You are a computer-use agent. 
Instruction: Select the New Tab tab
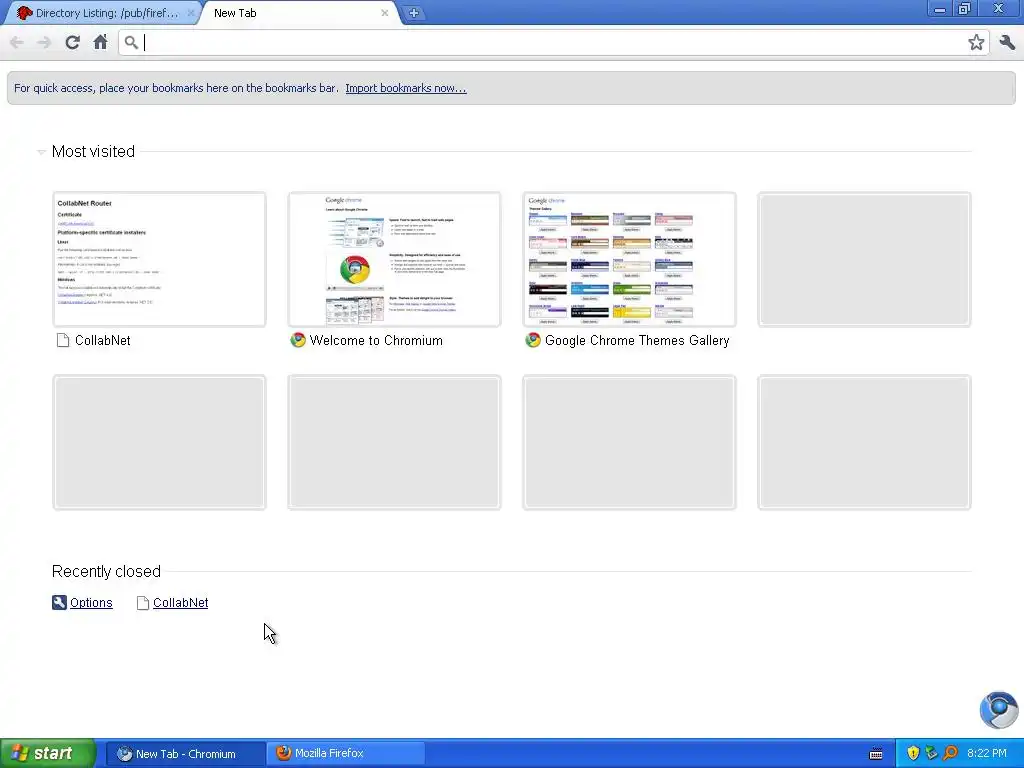point(299,13)
